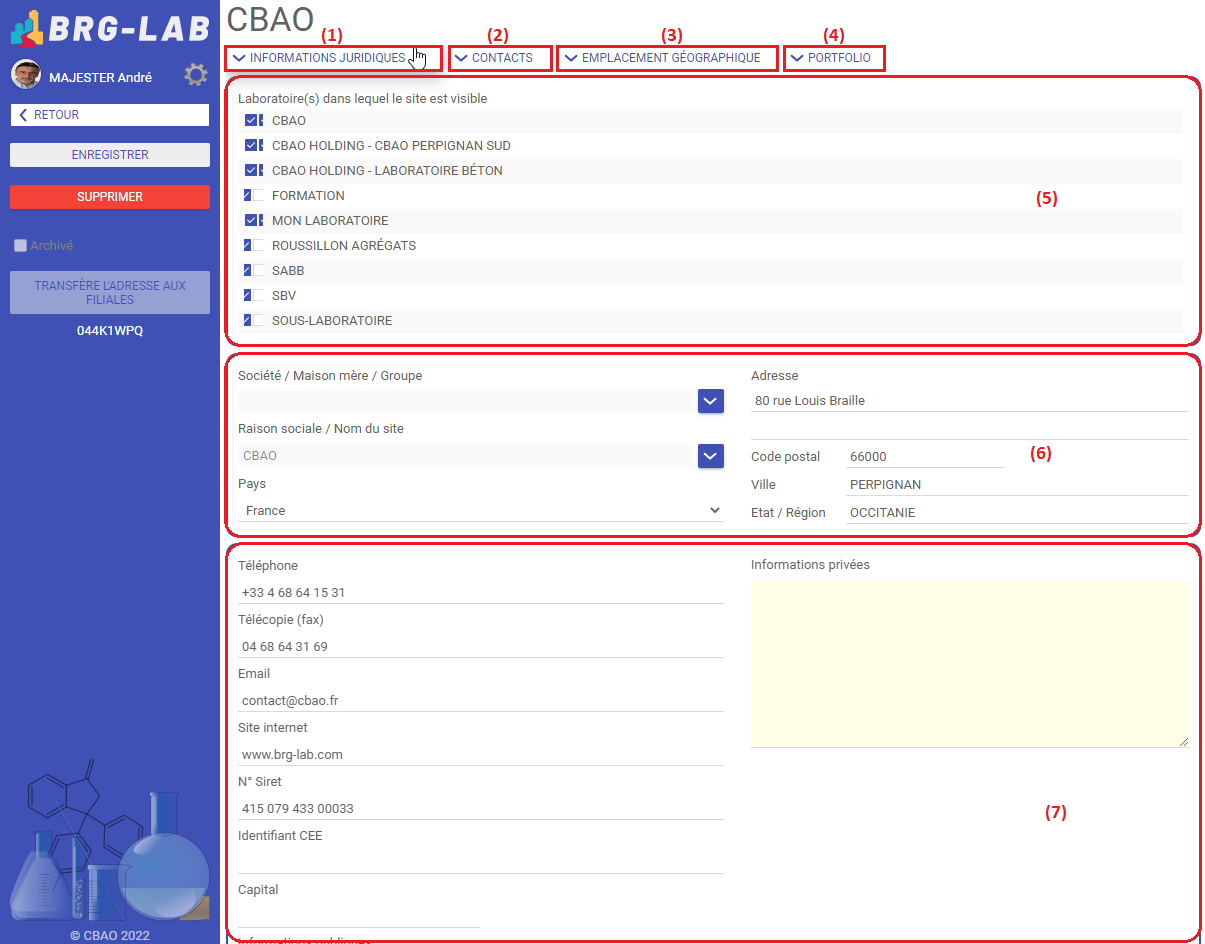Click the Identifiant CEE field
This screenshot has width=1205, height=944.
pos(481,862)
